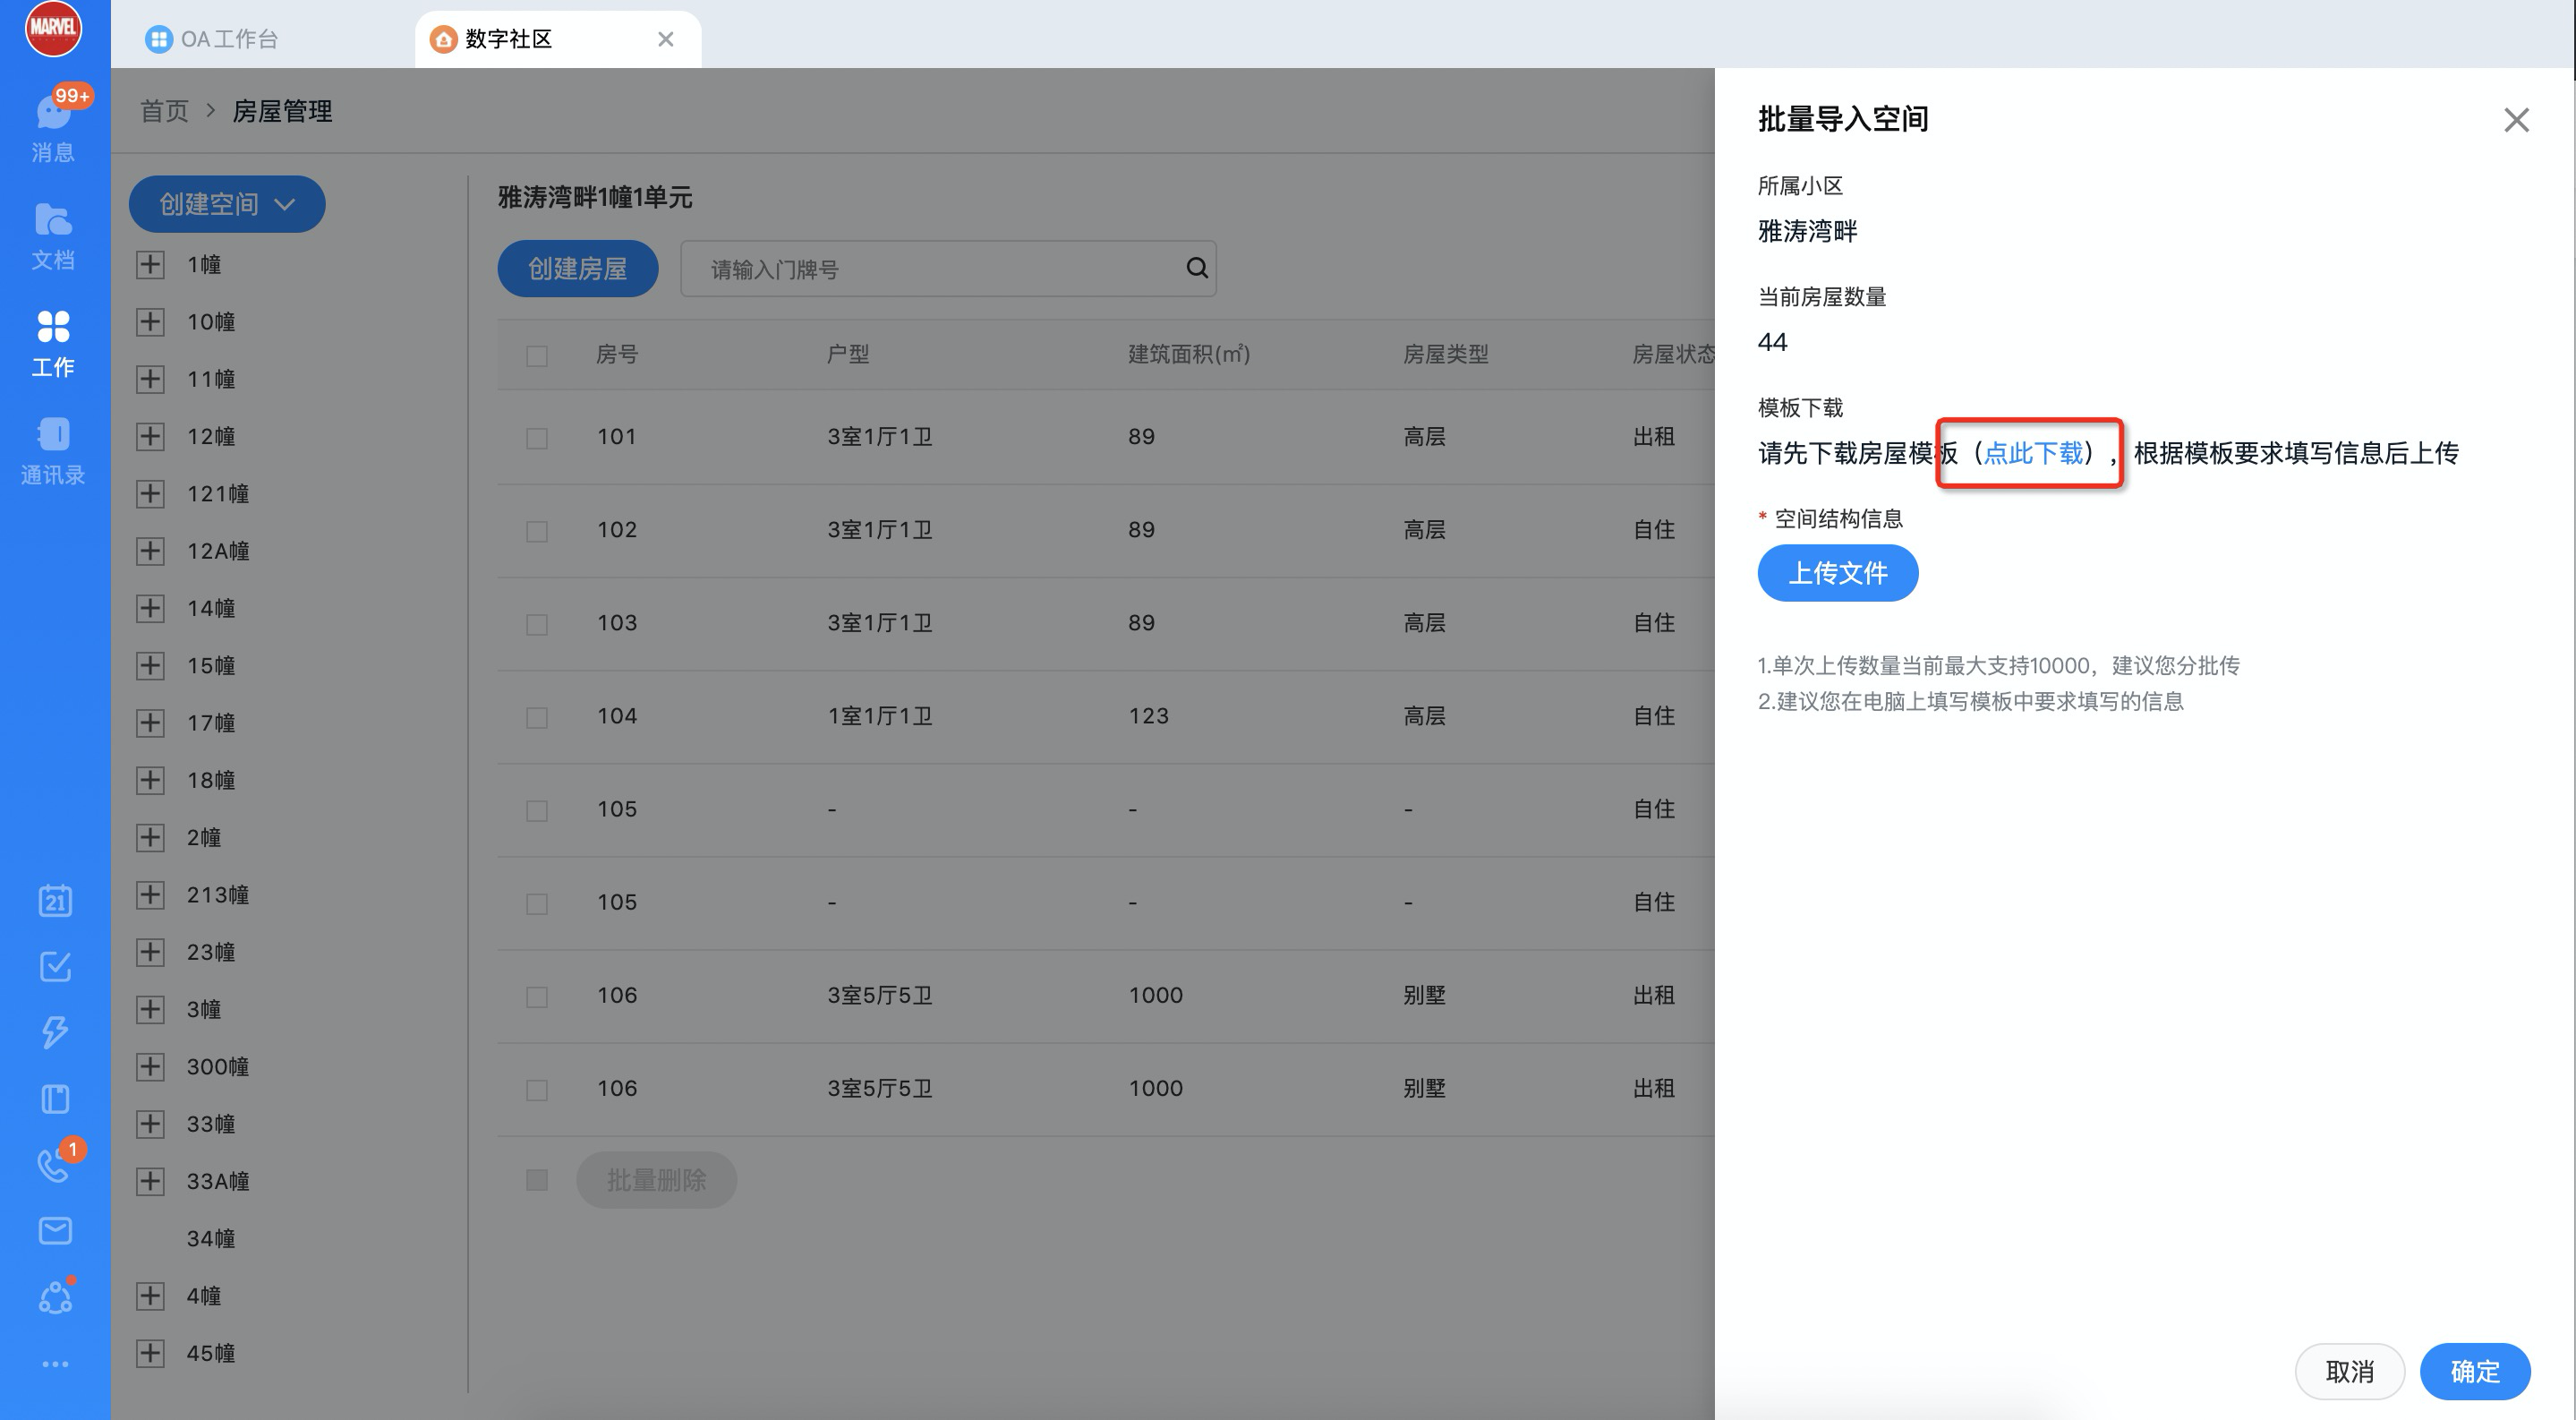Open the phone icon with the 1 badge
Viewport: 2576px width, 1420px height.
tap(53, 1165)
